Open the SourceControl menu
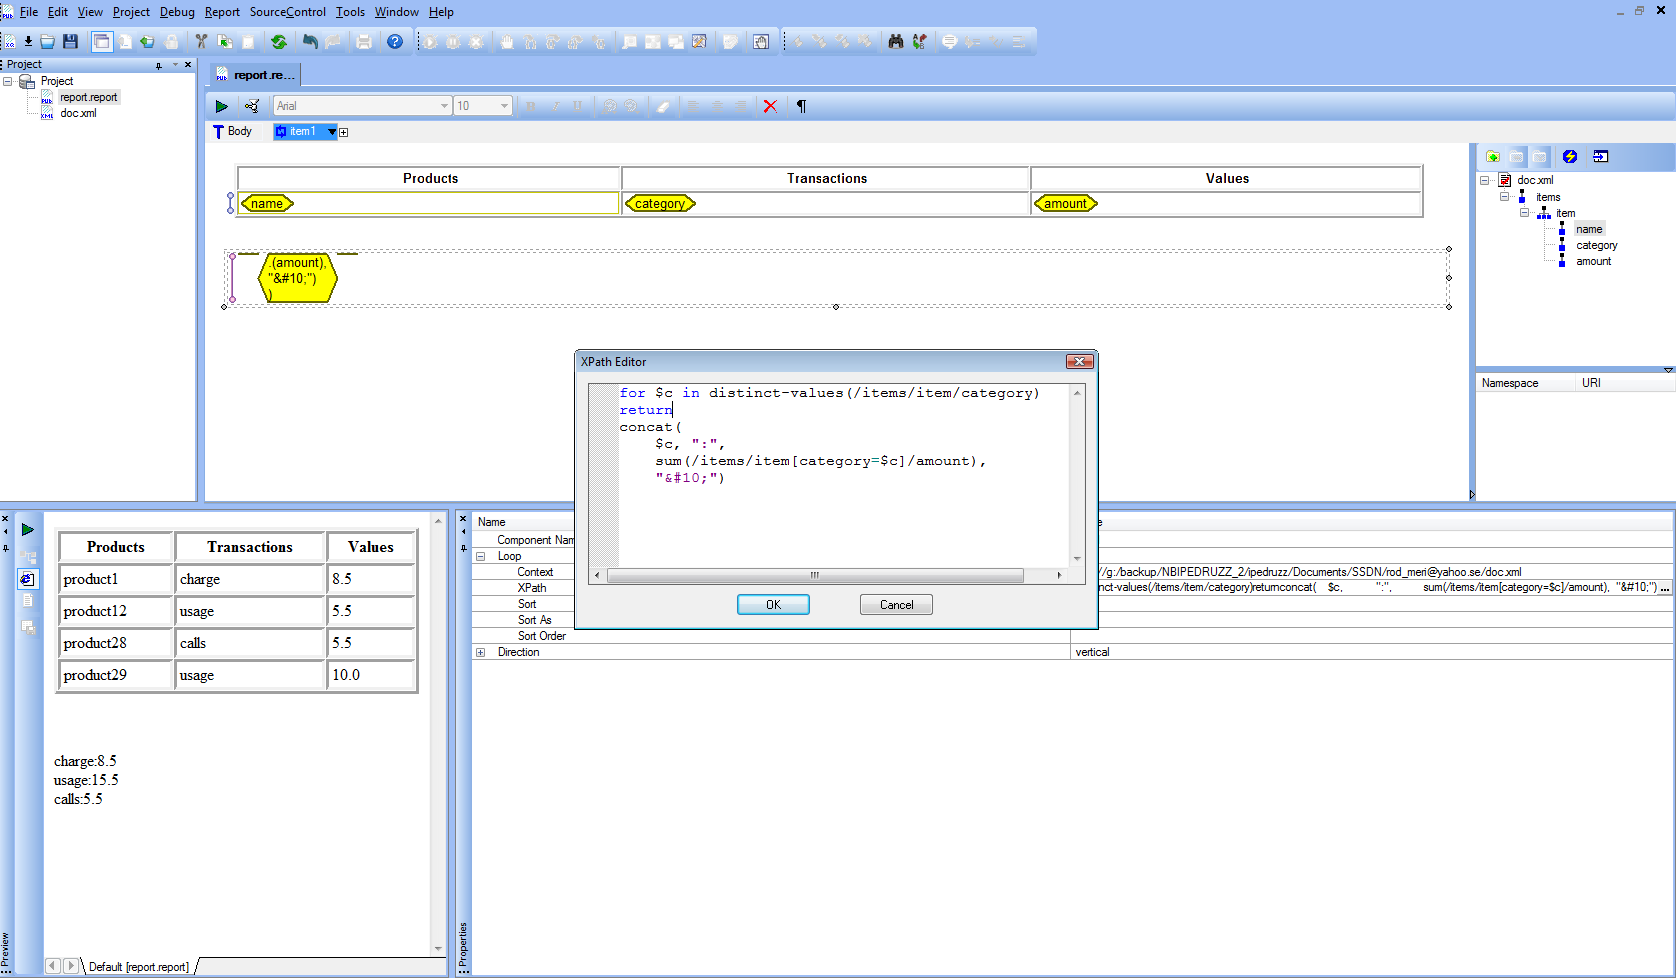 288,12
